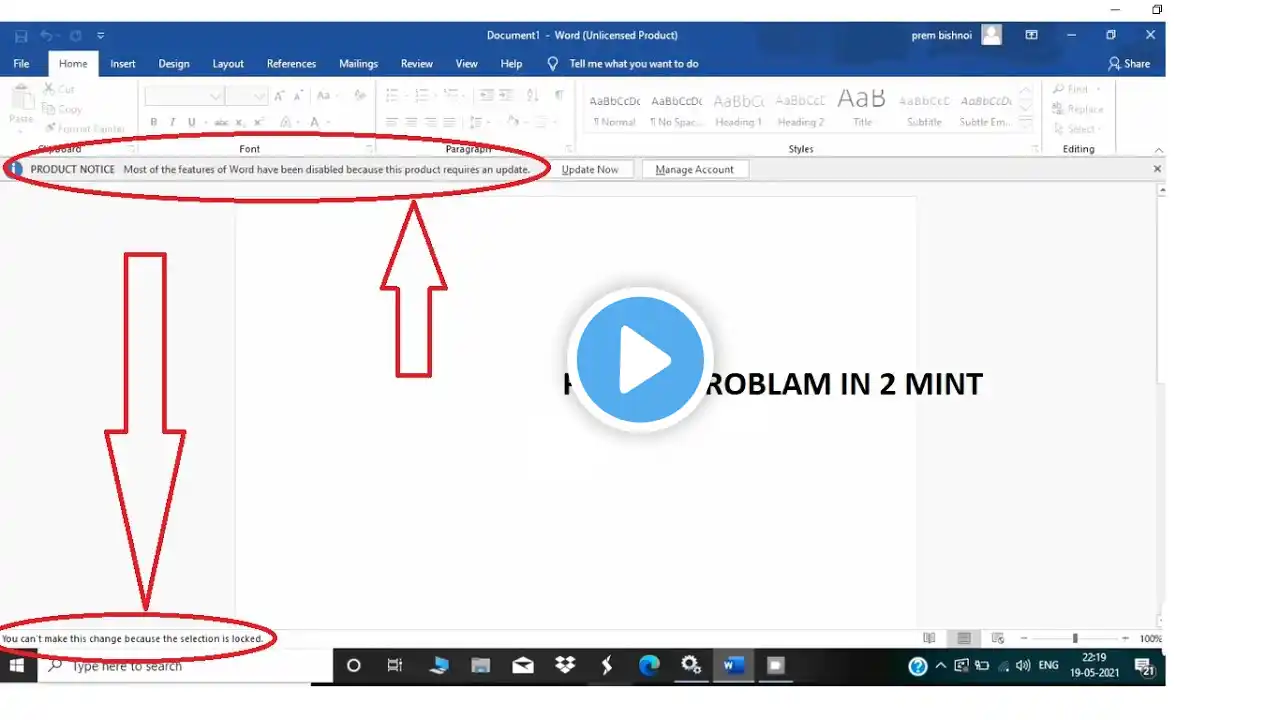Click the Increase Indent icon

[507, 96]
